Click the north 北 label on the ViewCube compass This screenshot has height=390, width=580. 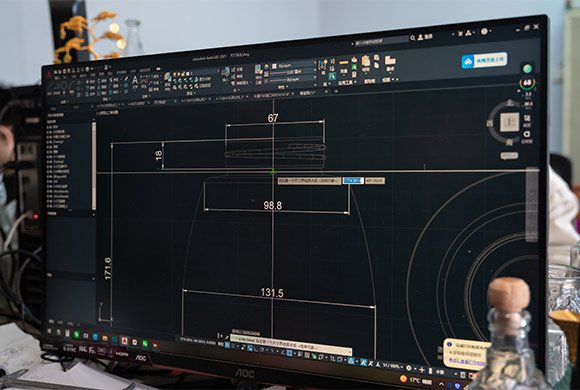point(510,103)
